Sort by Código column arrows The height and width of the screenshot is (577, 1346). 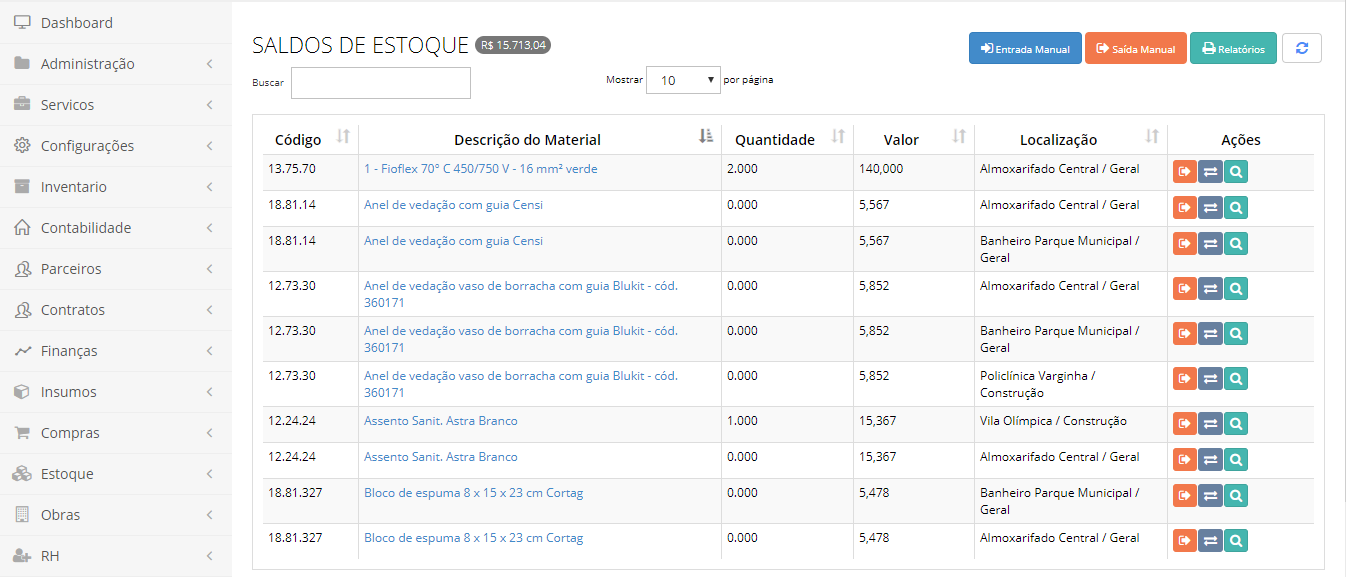343,137
